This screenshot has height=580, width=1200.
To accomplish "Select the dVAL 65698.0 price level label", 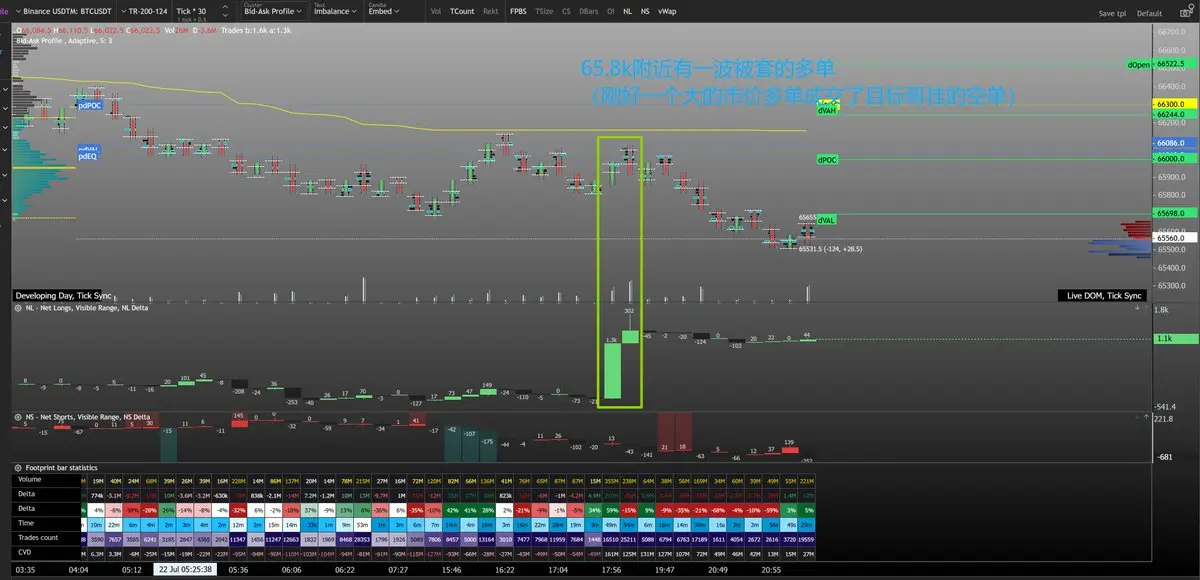I will point(827,218).
